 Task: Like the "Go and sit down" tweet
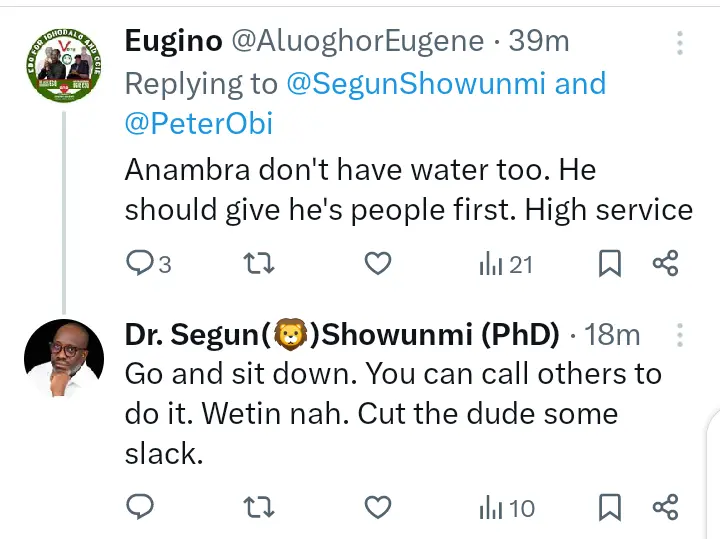377,508
